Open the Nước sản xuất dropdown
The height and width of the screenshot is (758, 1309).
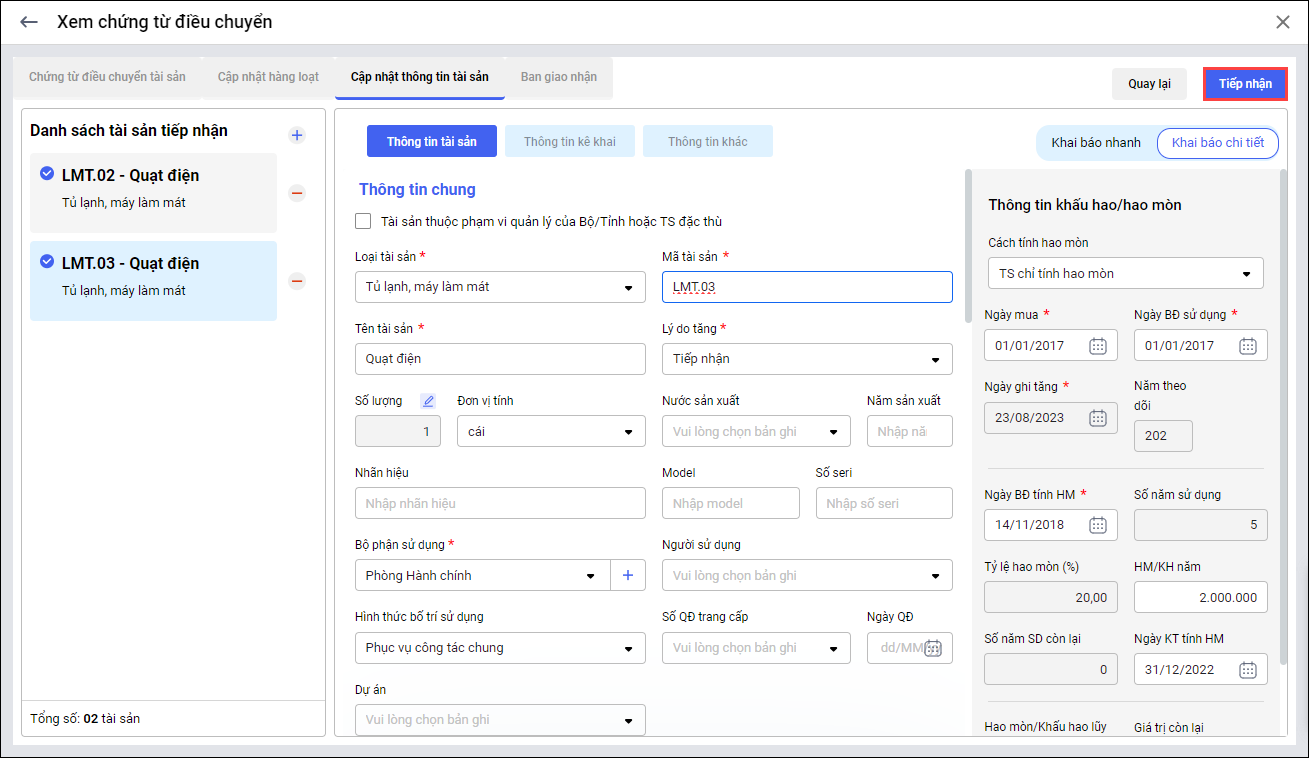point(756,432)
